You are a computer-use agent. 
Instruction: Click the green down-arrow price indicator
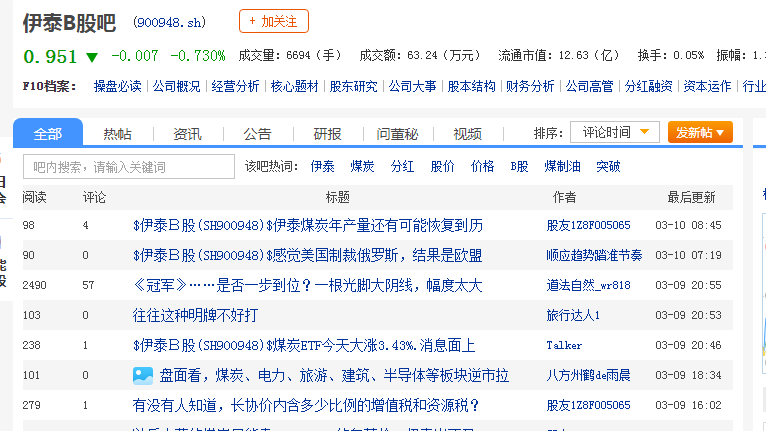(92, 58)
